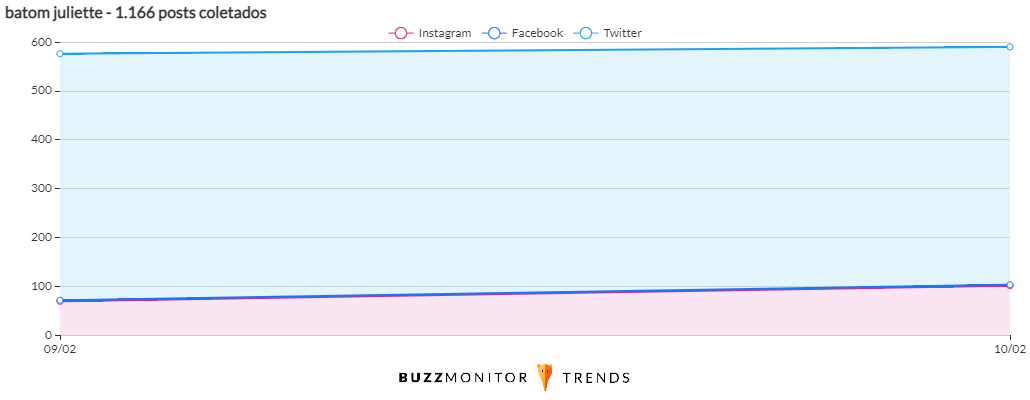Click the Facebook blue legend marker

(492, 33)
